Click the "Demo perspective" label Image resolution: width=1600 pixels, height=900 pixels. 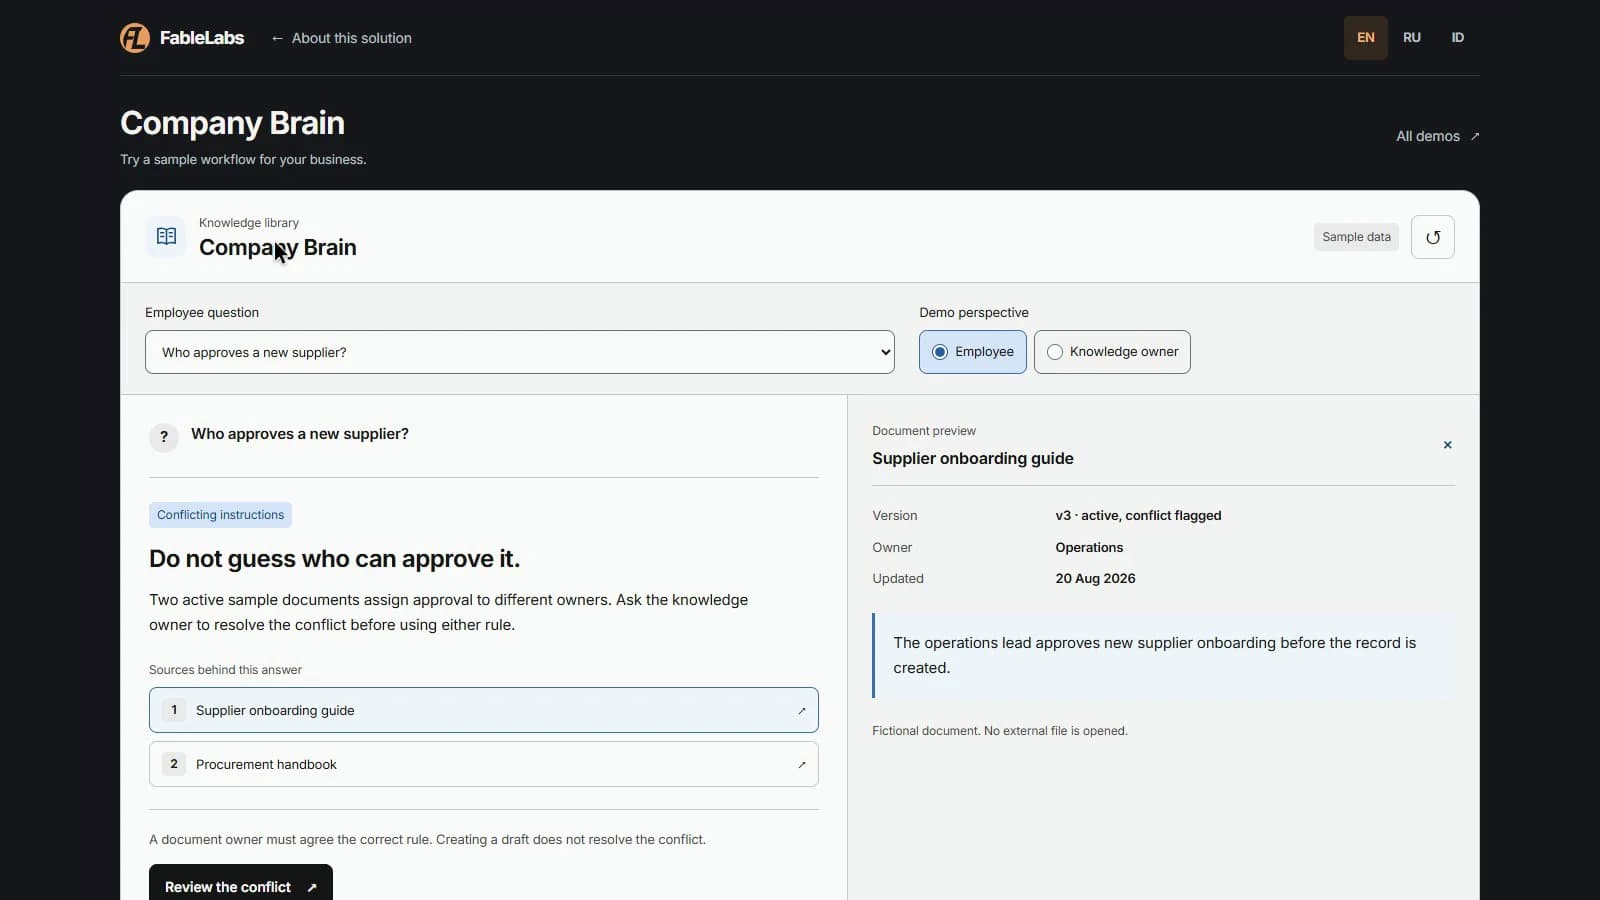click(x=974, y=313)
